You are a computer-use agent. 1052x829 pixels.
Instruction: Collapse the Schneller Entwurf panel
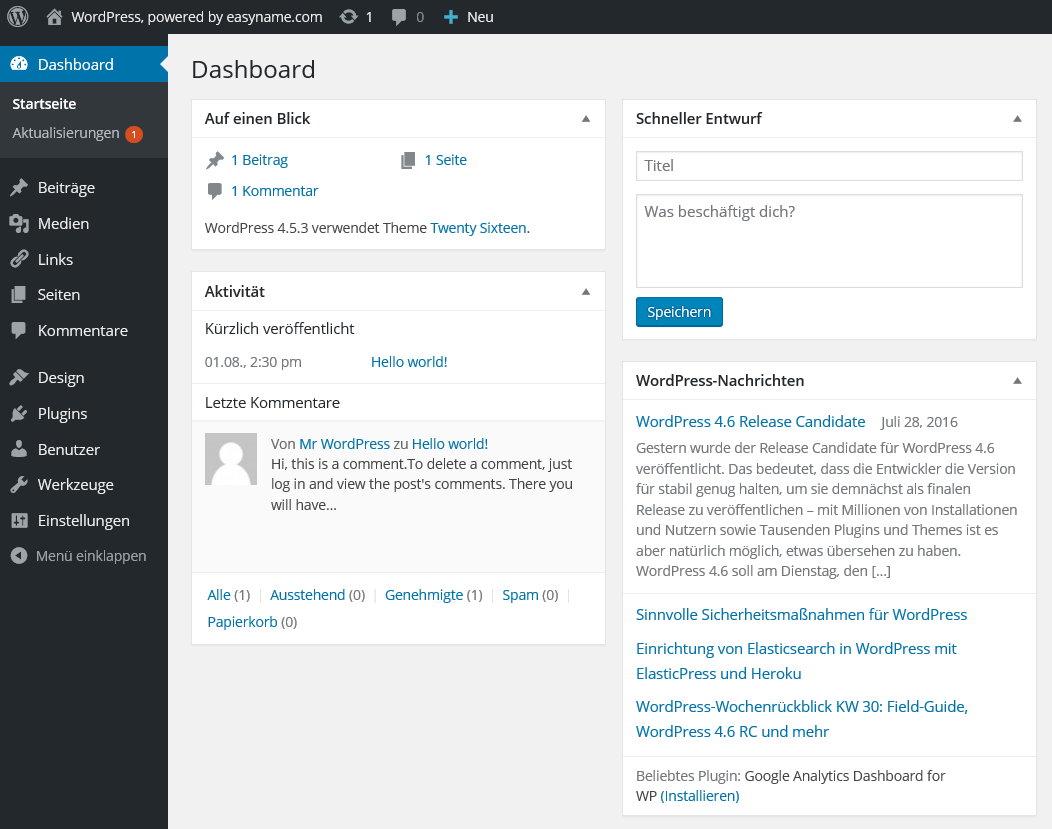point(1017,119)
